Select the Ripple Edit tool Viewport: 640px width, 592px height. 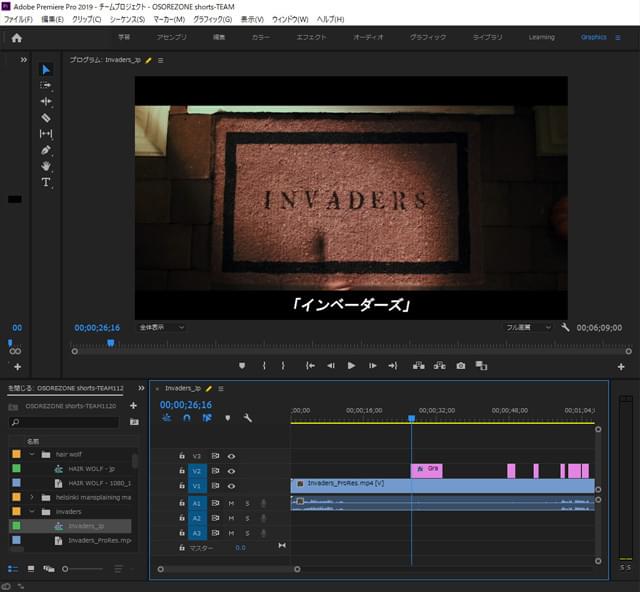coord(46,101)
